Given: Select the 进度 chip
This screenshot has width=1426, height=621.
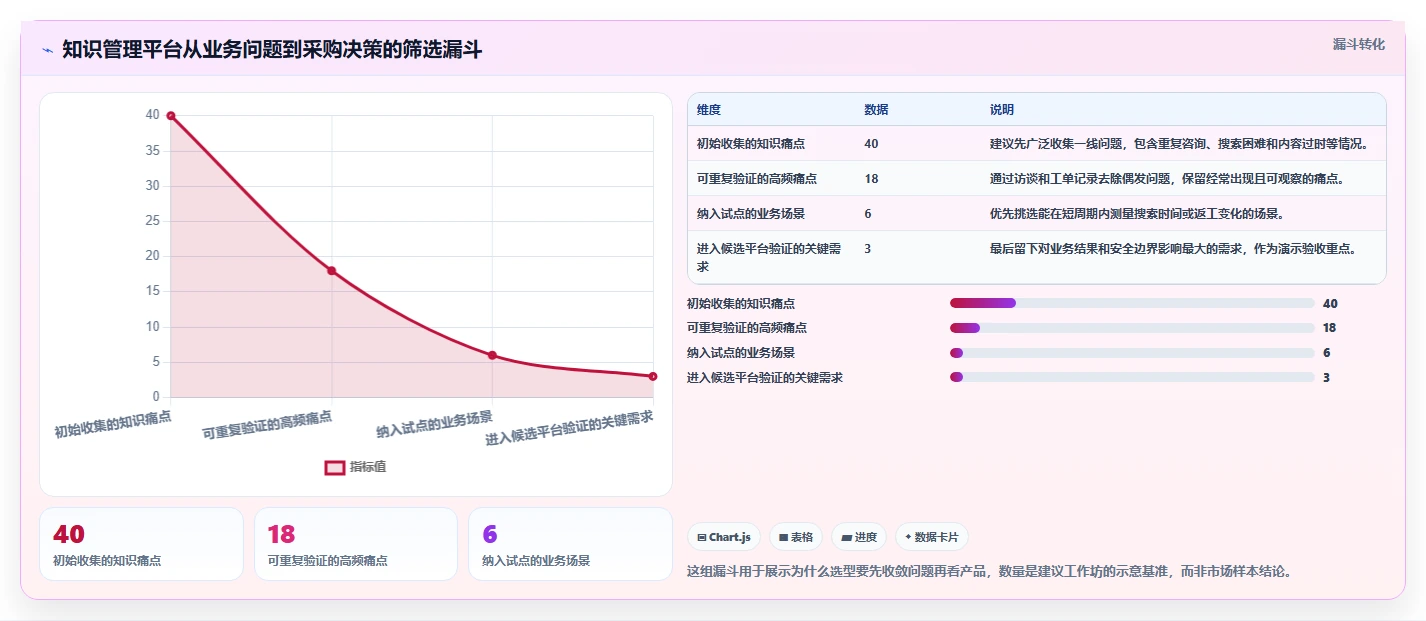Looking at the screenshot, I should [x=859, y=537].
